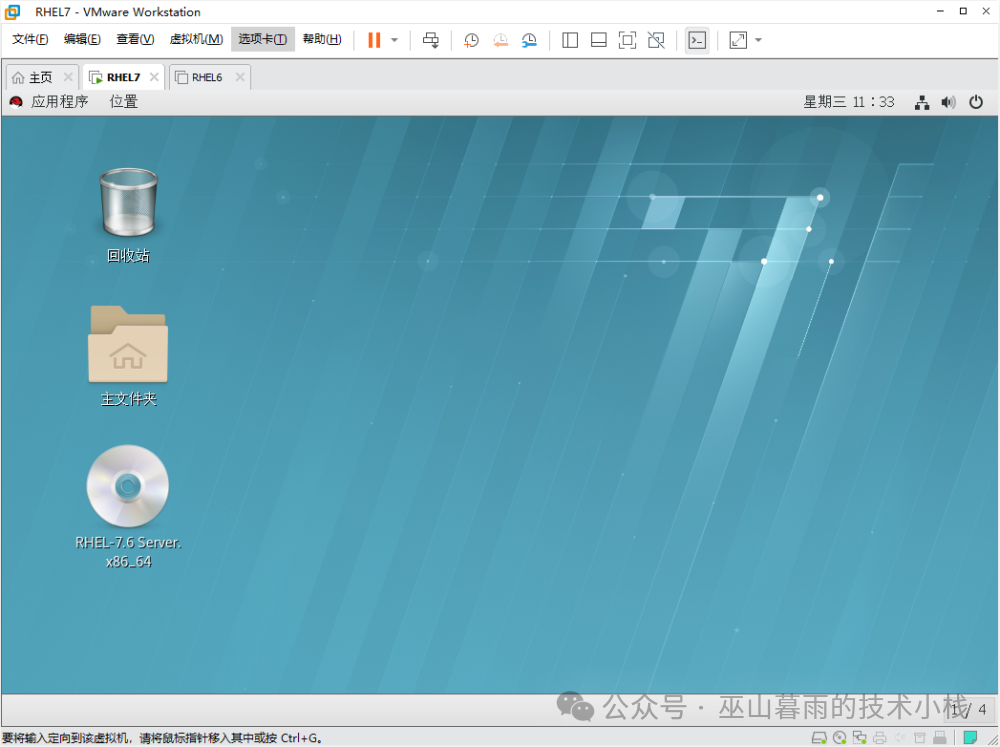Revert the VM to its snapshot
The height and width of the screenshot is (747, 1000).
coord(501,40)
